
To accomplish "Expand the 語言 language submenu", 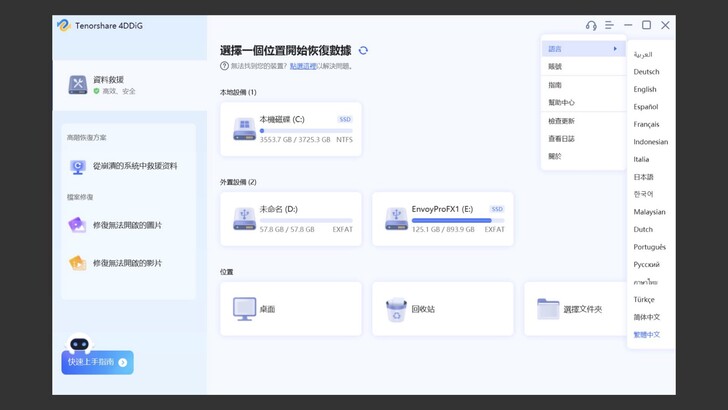I will [x=582, y=48].
